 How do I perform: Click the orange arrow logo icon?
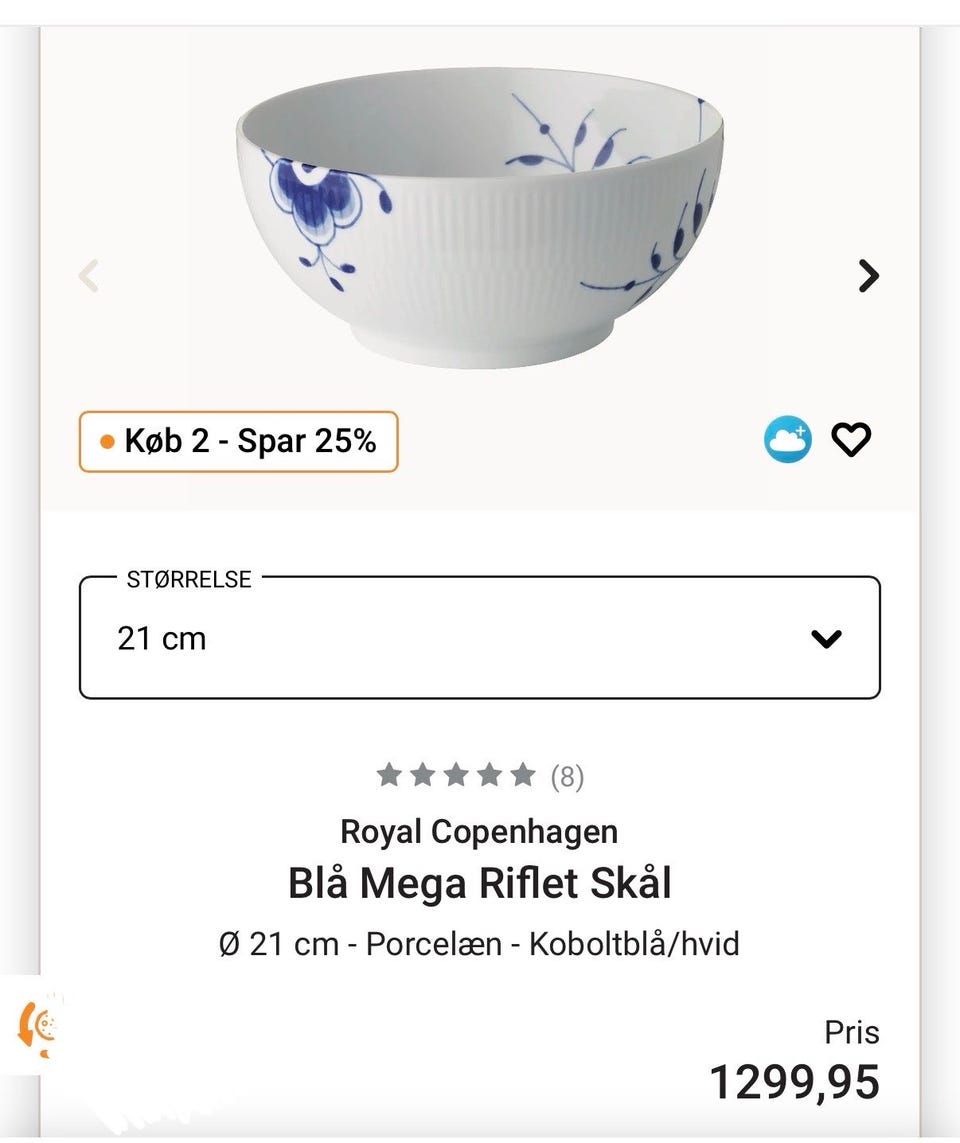[35, 1025]
